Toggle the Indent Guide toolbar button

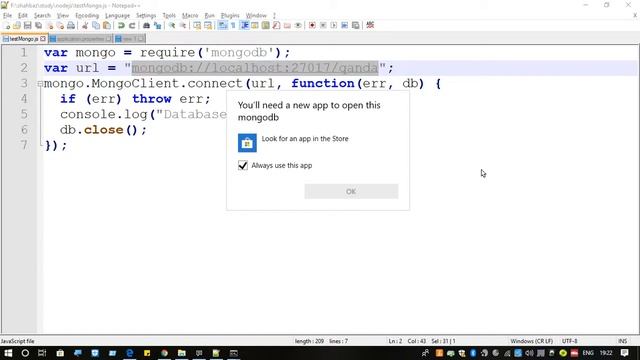click(x=244, y=25)
